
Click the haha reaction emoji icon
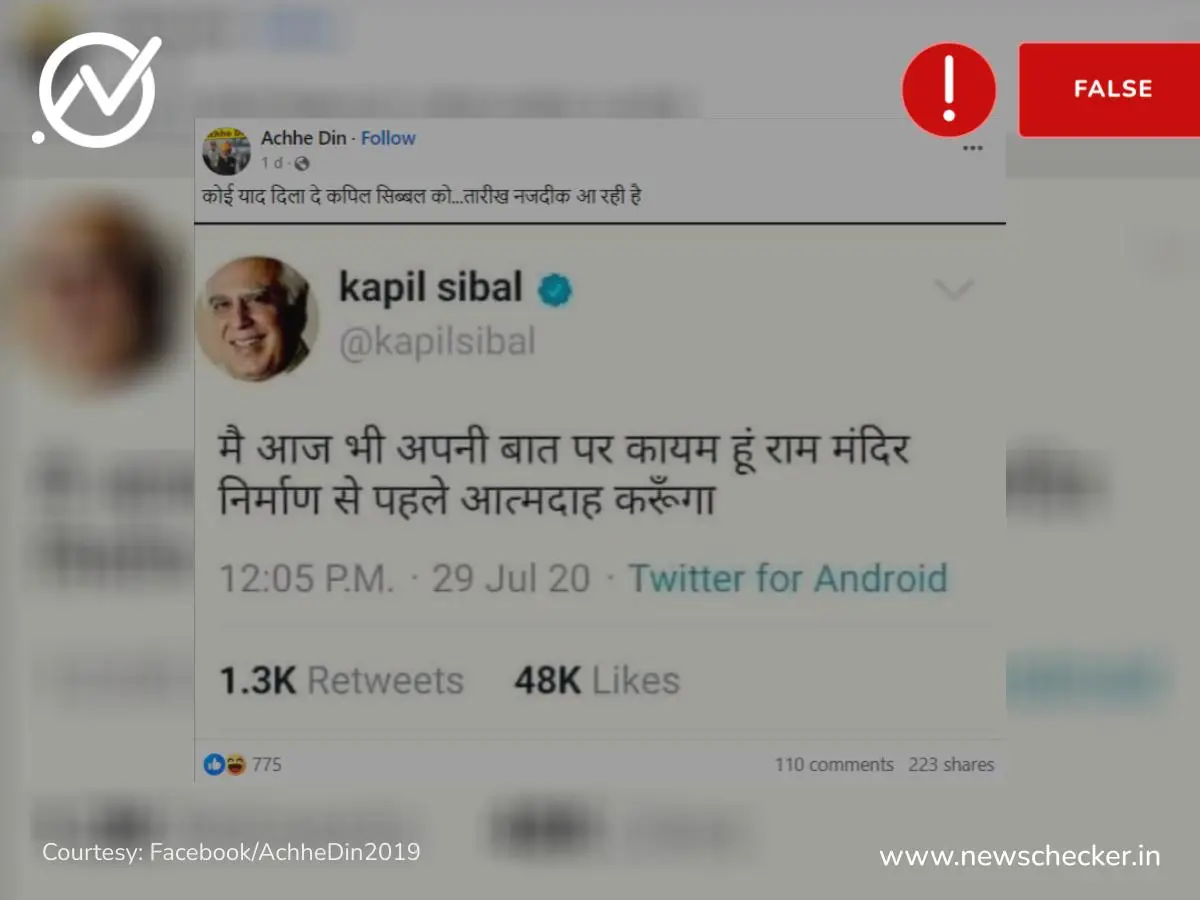(235, 765)
